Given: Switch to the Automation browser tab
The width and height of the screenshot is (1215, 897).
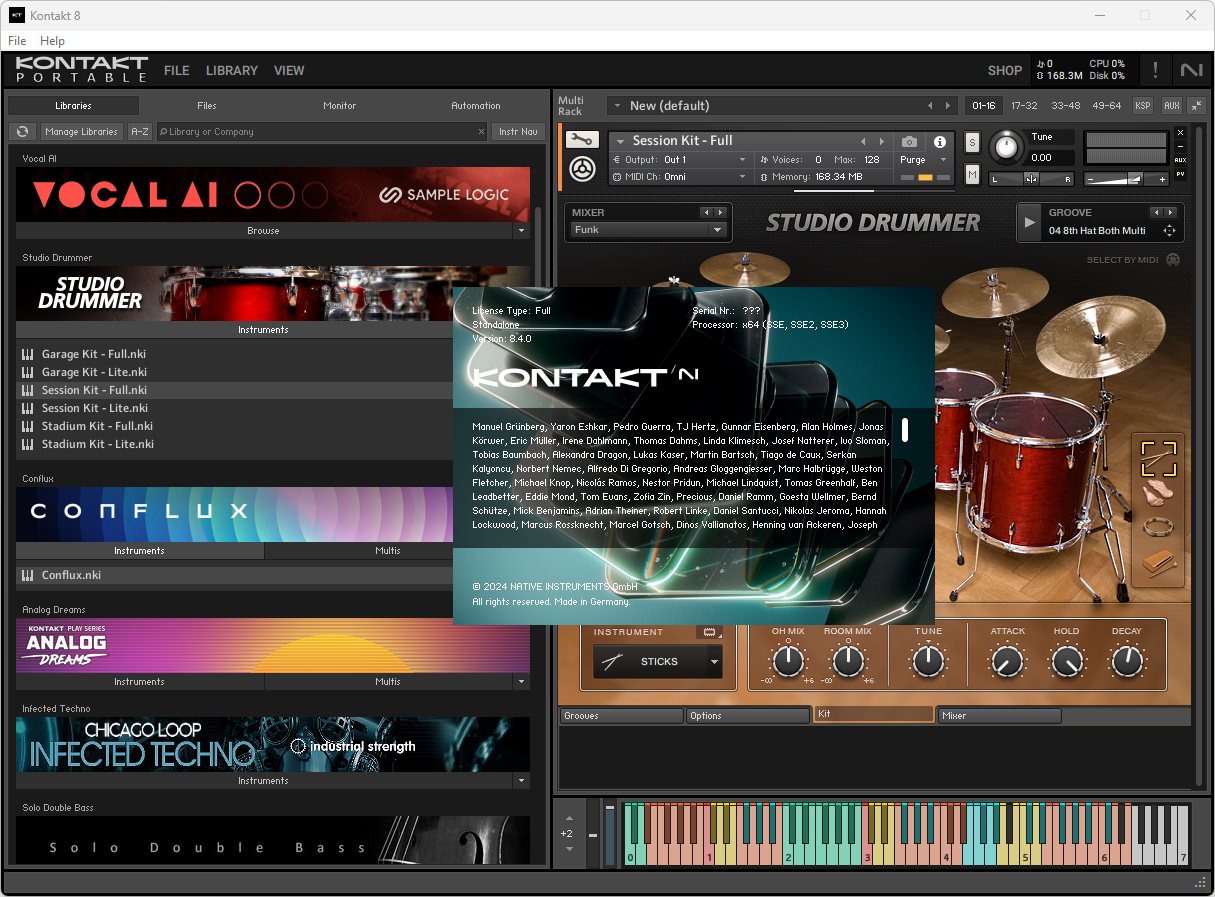Looking at the screenshot, I should point(476,105).
